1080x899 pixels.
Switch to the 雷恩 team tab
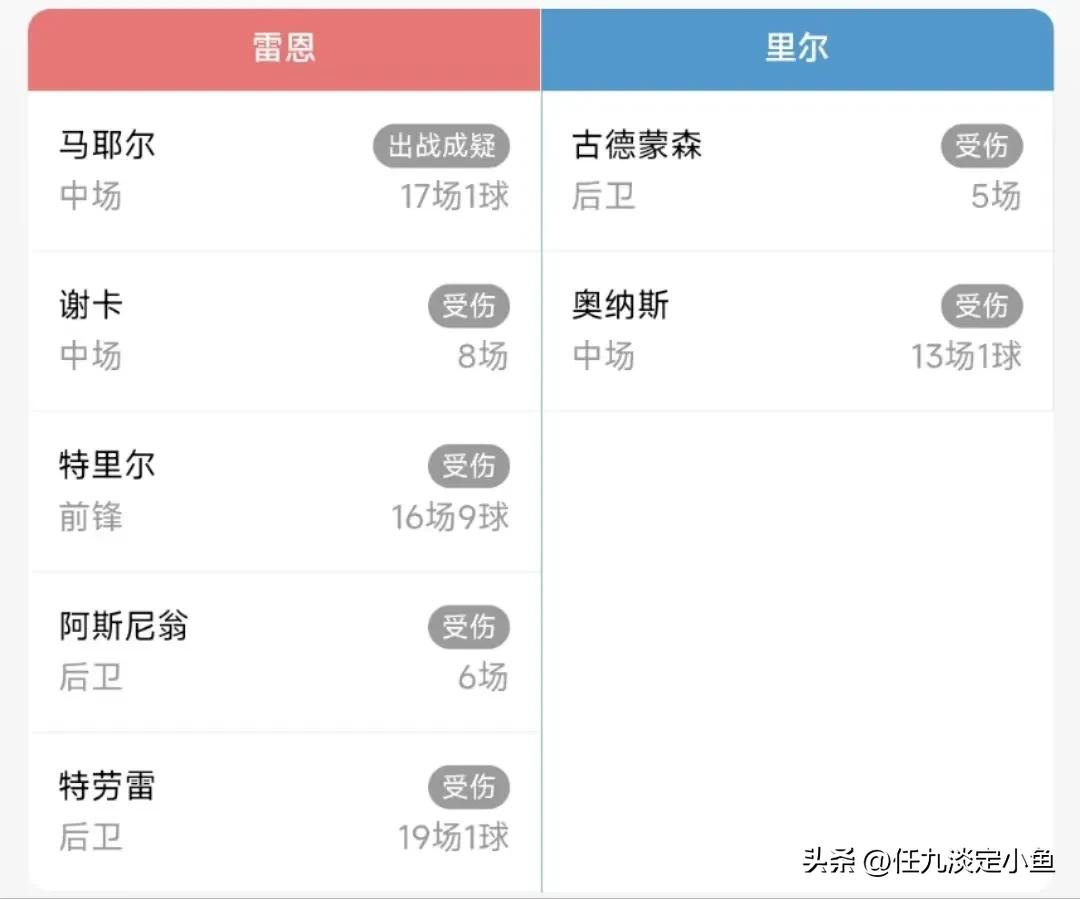[283, 46]
